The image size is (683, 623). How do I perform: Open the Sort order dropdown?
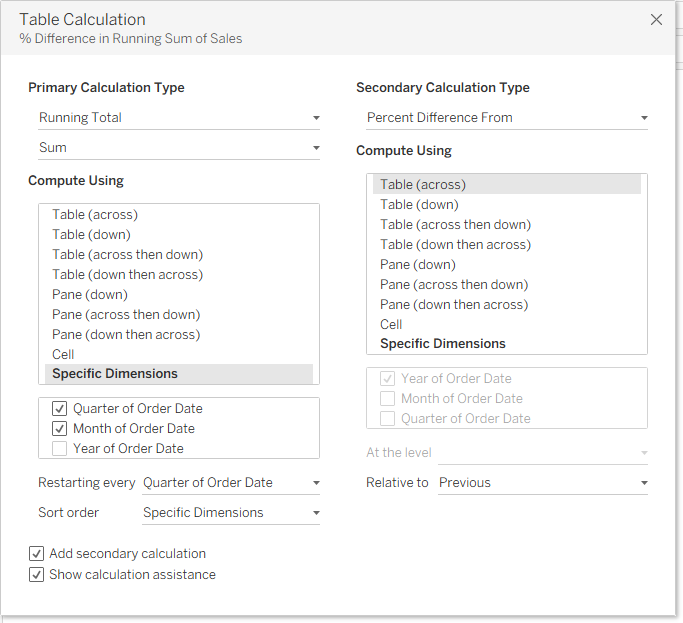coord(231,513)
